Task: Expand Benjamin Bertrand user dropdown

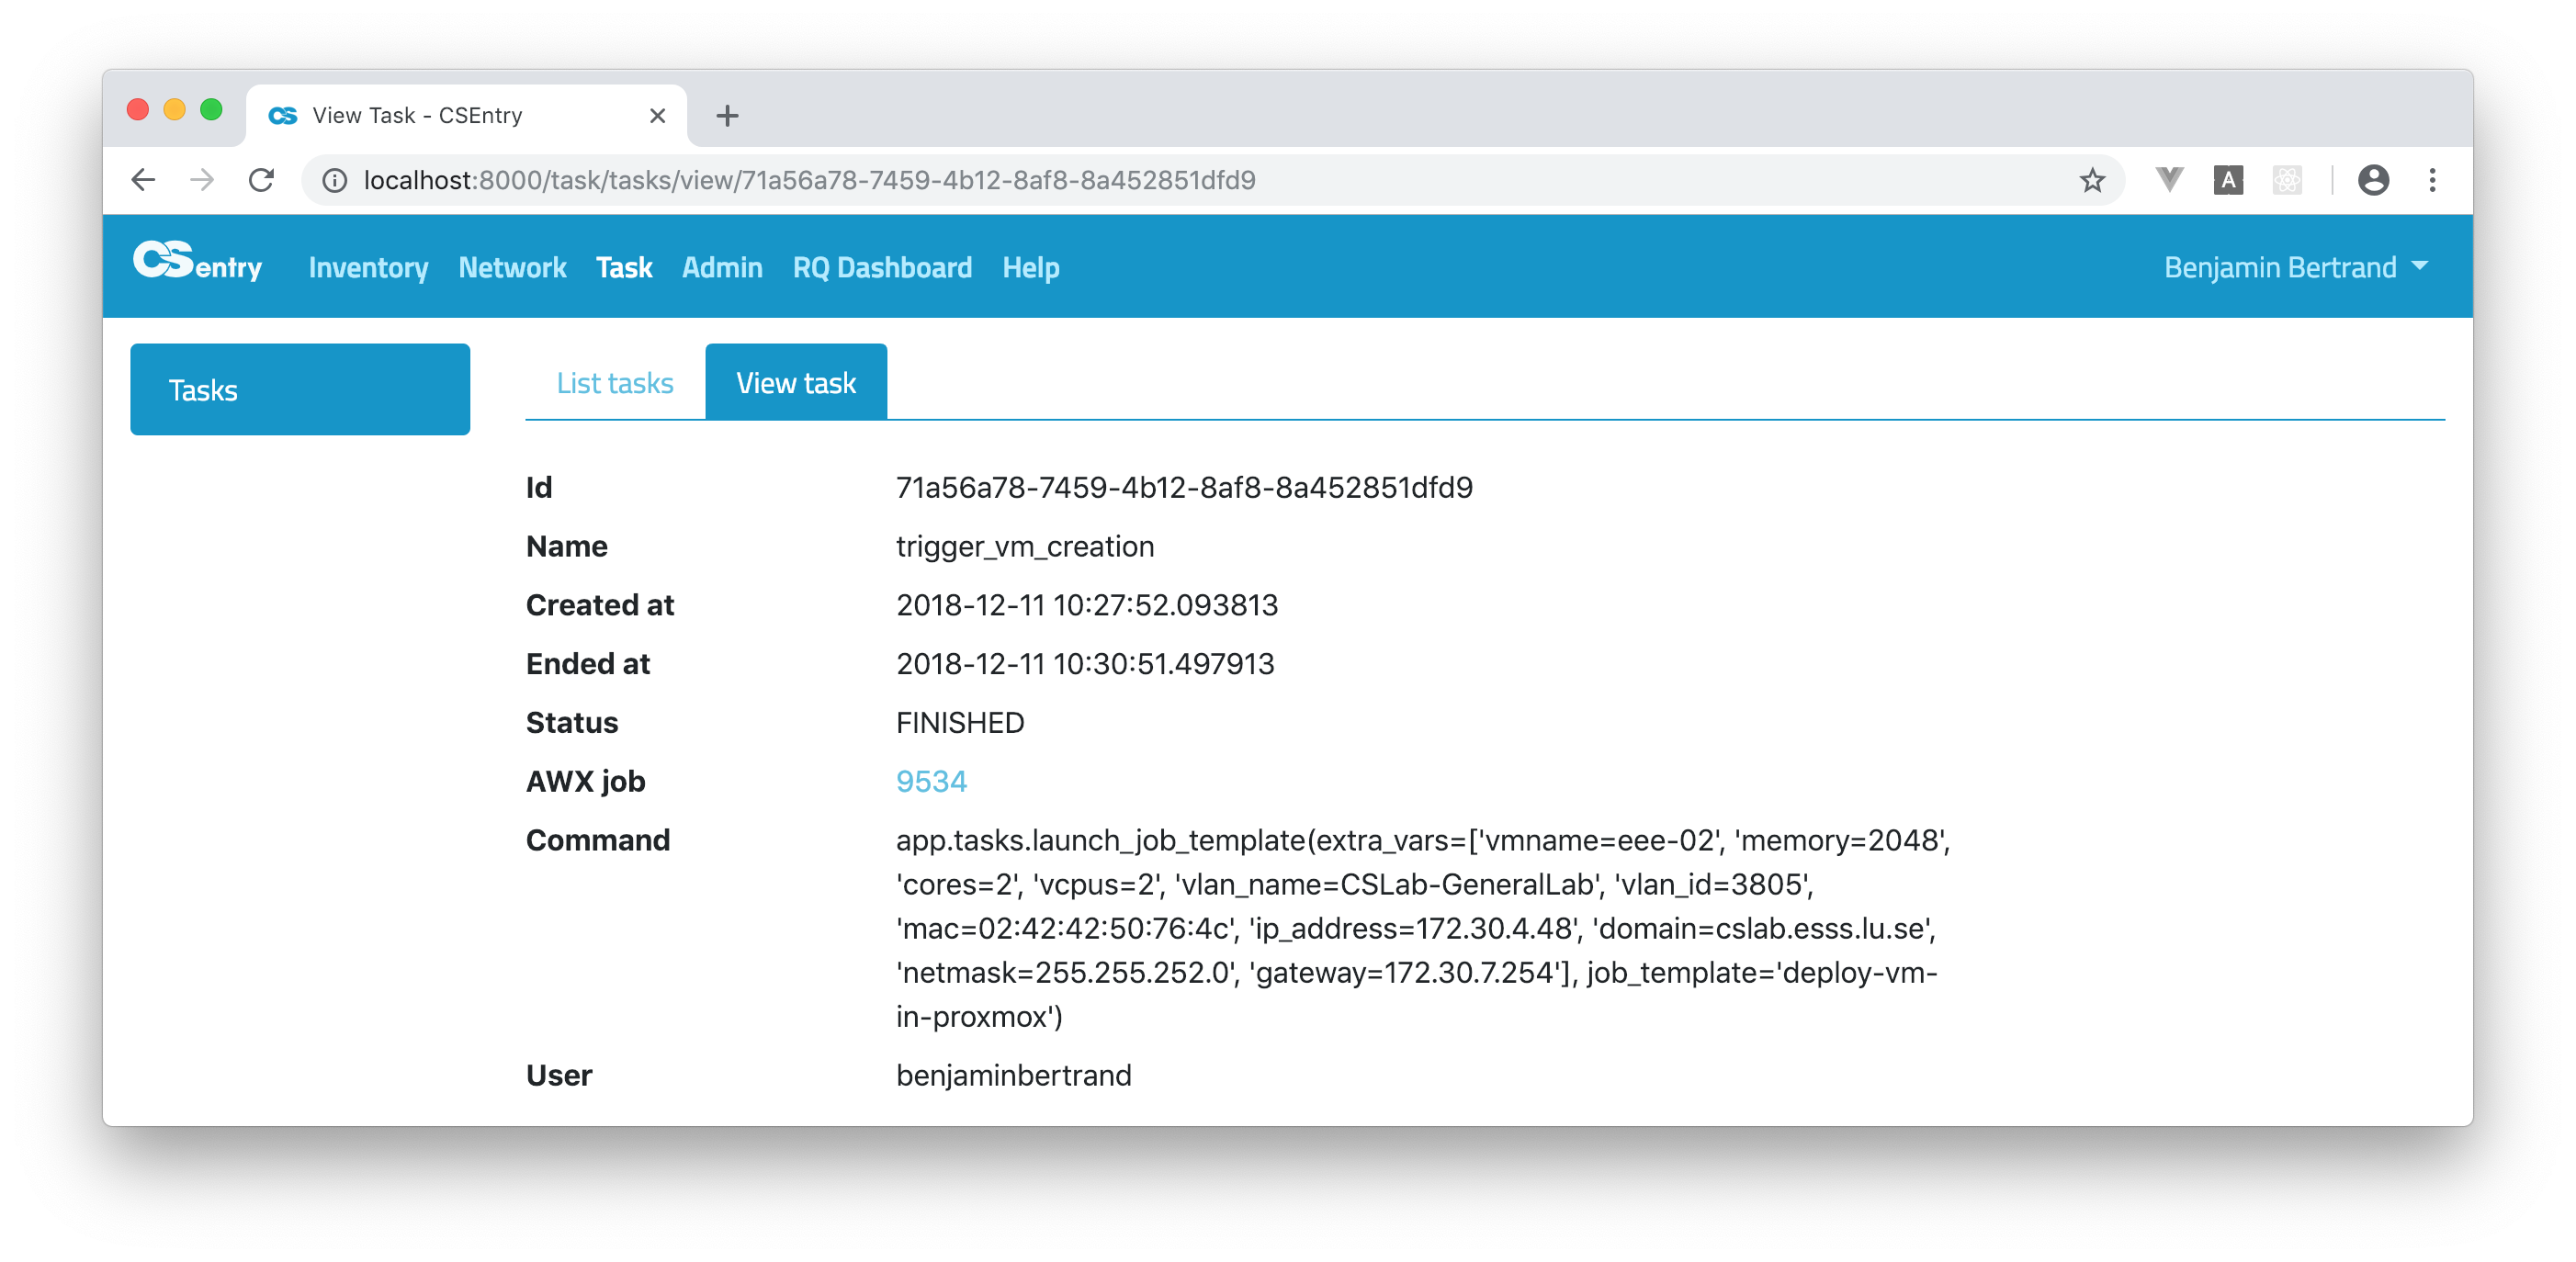Action: (2295, 267)
